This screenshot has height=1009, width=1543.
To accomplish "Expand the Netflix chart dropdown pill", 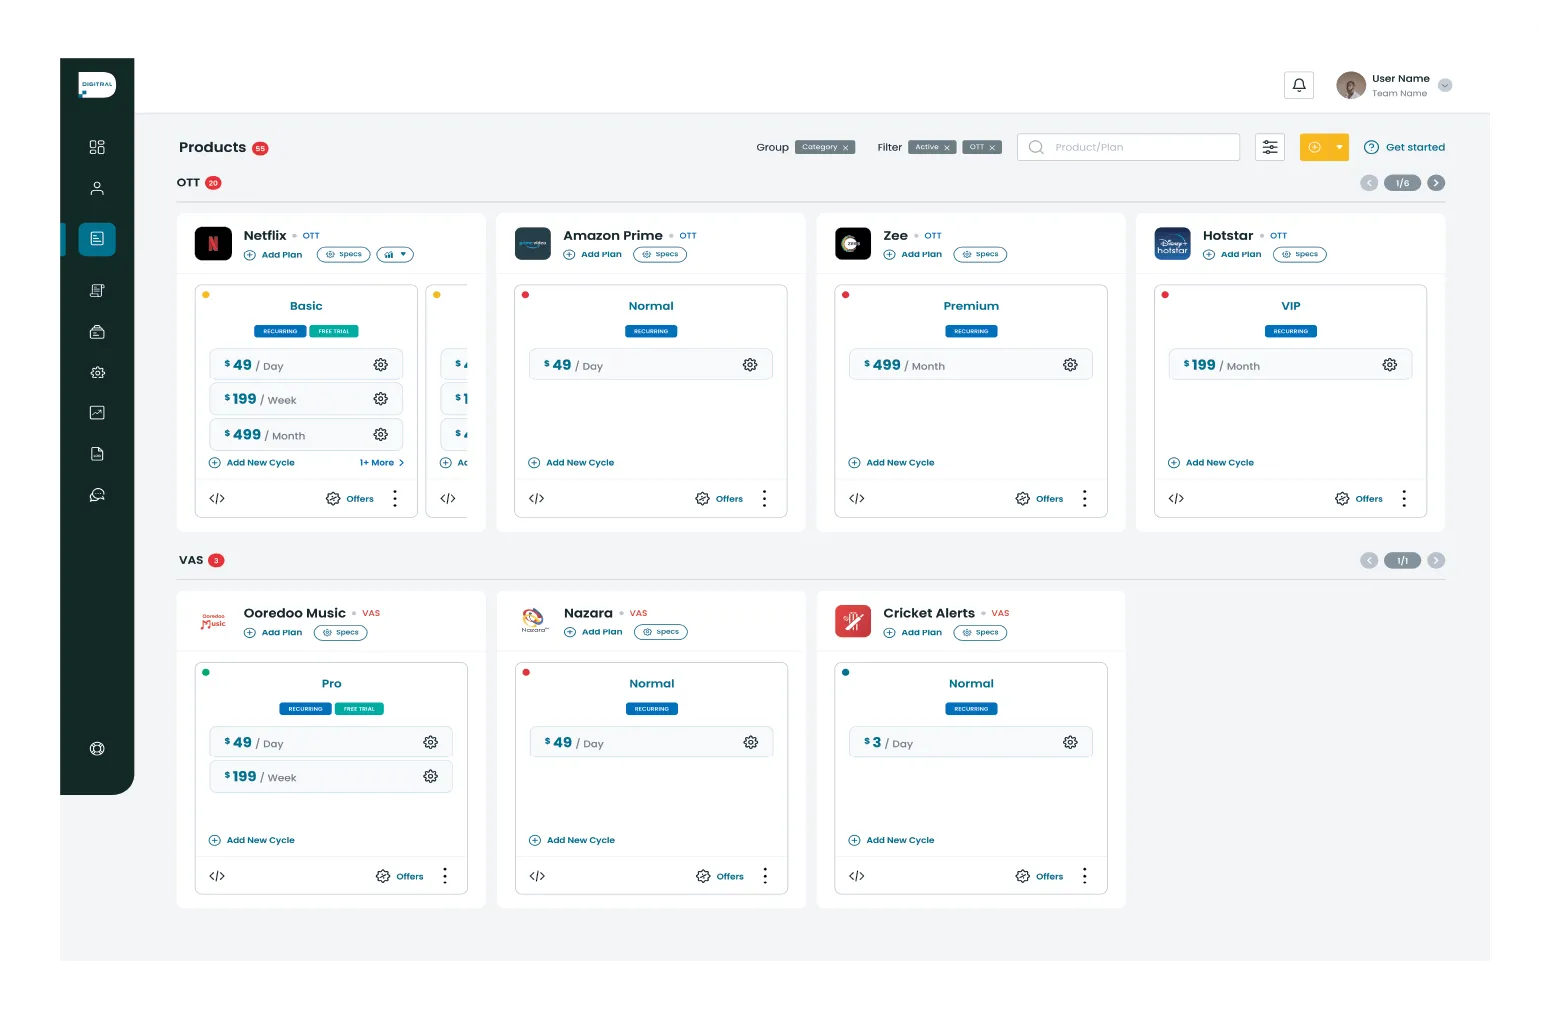I will (x=395, y=255).
